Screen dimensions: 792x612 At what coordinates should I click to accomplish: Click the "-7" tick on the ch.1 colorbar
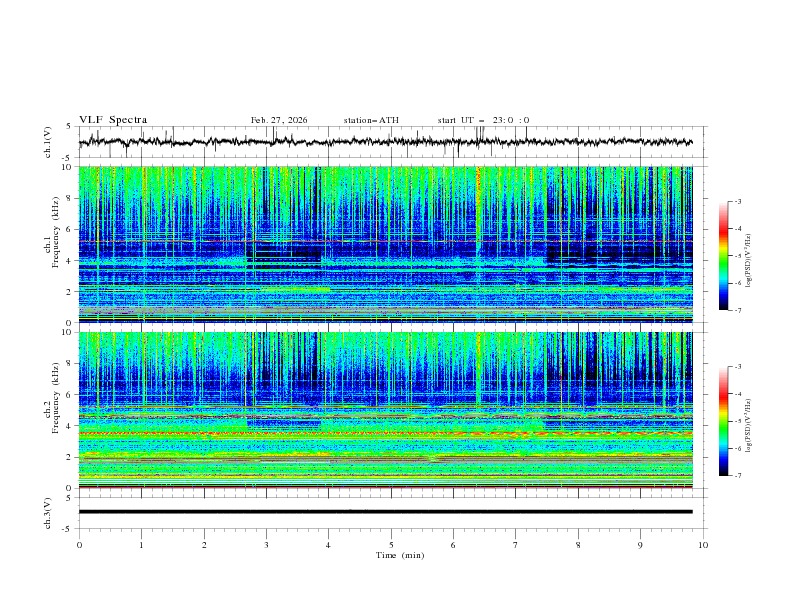pos(738,310)
